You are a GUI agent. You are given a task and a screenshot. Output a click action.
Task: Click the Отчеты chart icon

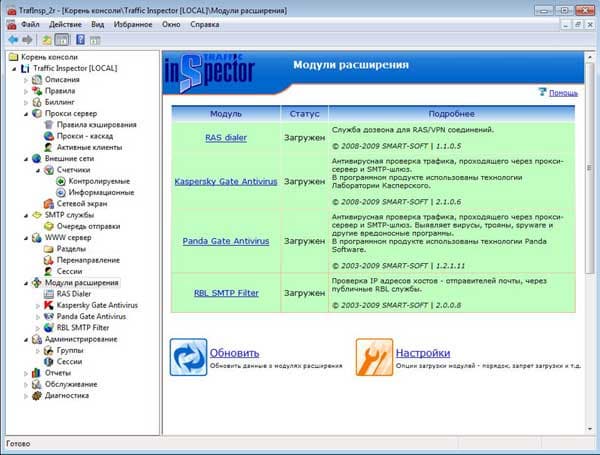37,373
